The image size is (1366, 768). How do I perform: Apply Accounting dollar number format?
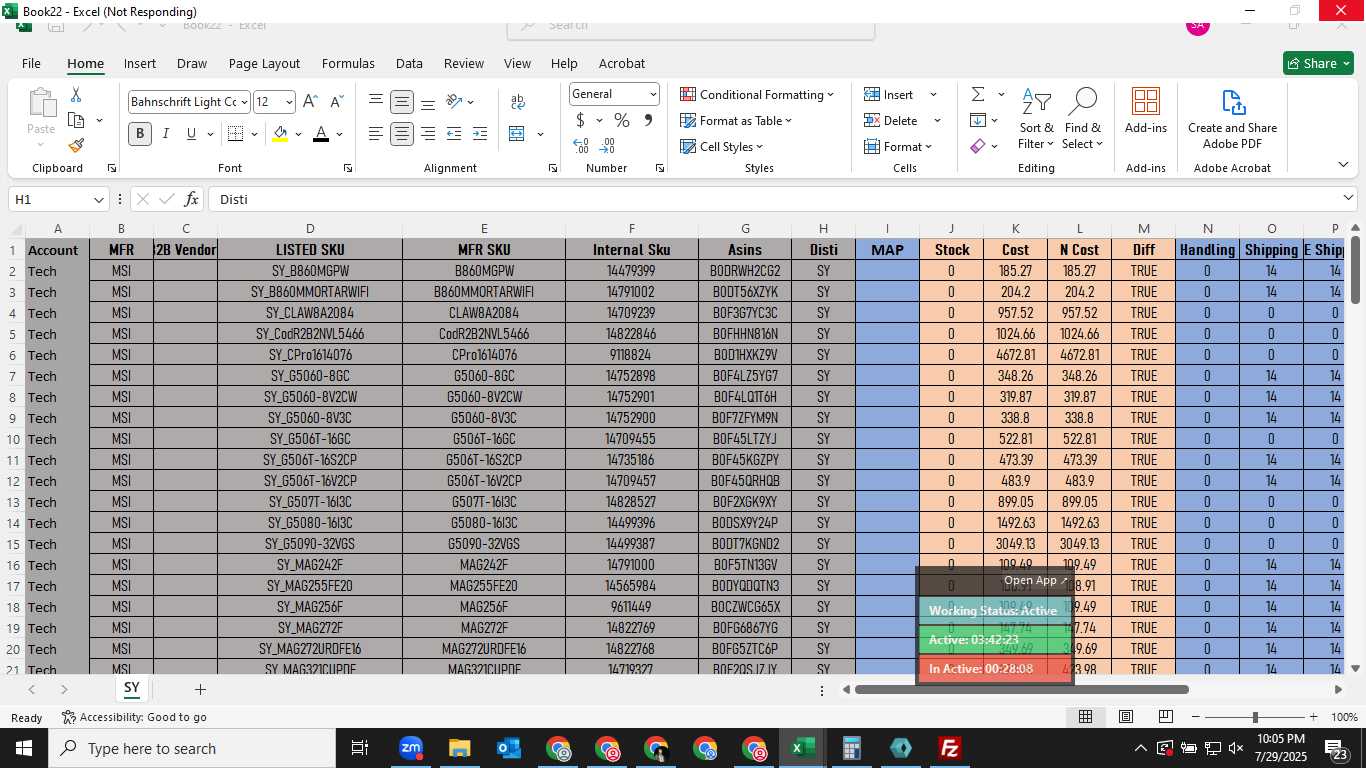coord(581,120)
